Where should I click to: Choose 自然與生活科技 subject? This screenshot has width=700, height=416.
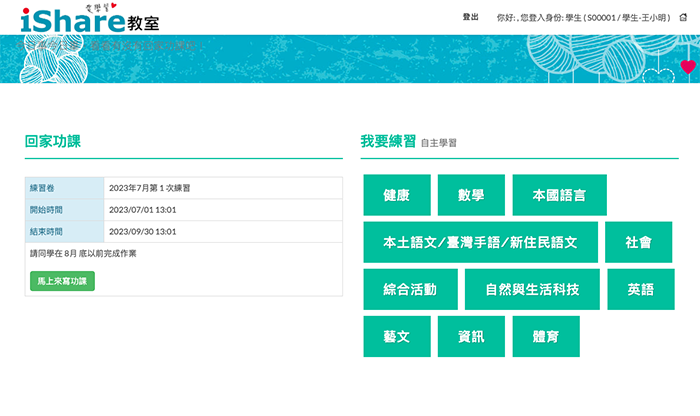[532, 289]
